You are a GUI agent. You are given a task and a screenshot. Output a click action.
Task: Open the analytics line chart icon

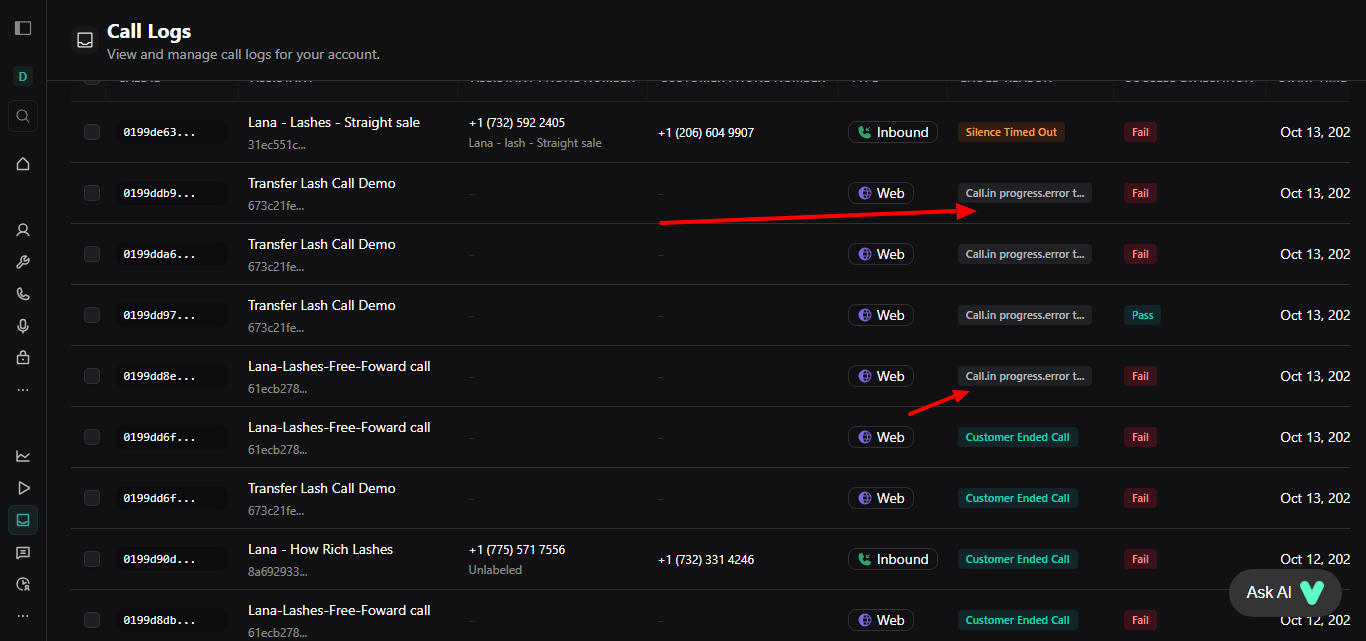(23, 456)
